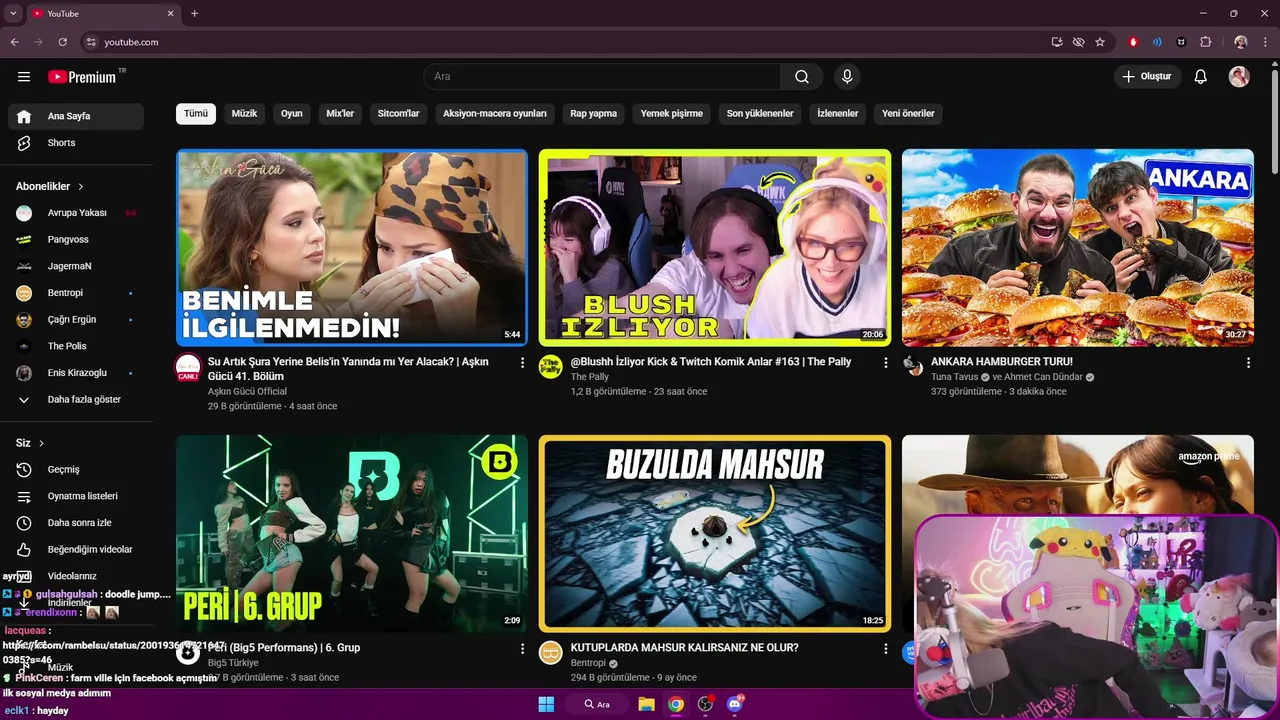The width and height of the screenshot is (1280, 720).
Task: Open the YouTube account avatar menu
Action: [1239, 77]
